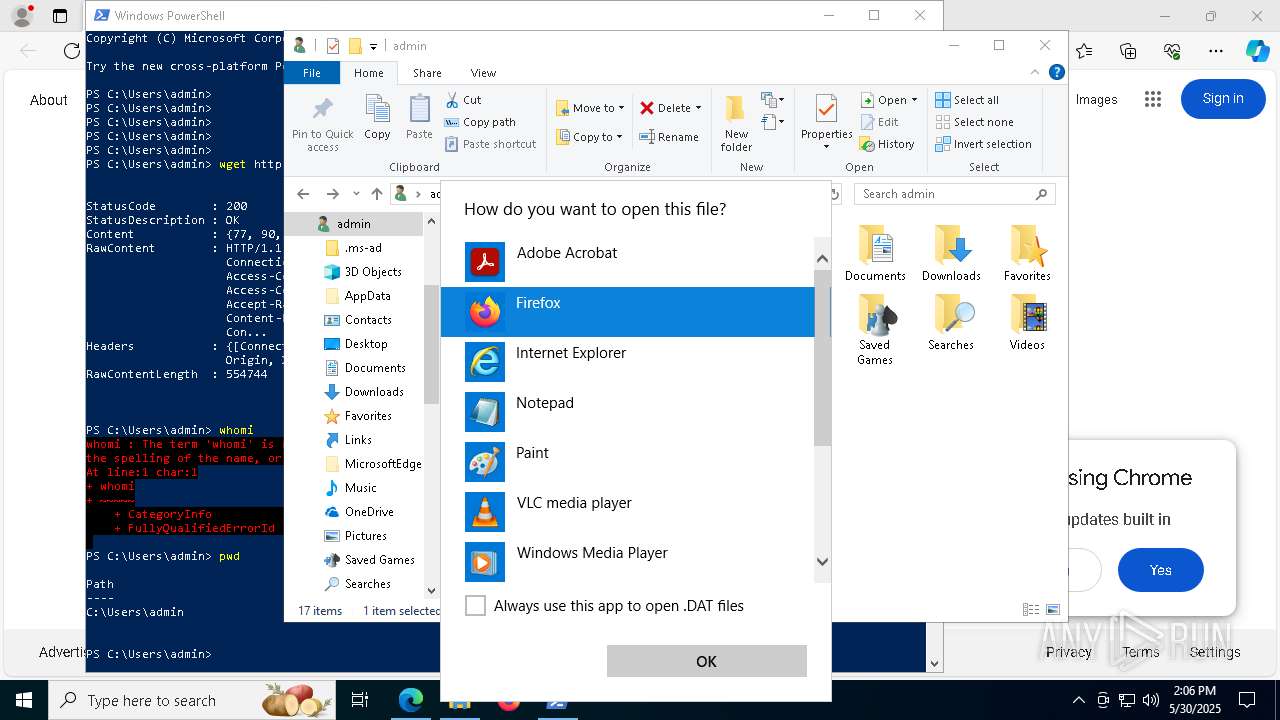The height and width of the screenshot is (720, 1280).
Task: Open the Favorites folder icon in file pane
Action: [1027, 253]
